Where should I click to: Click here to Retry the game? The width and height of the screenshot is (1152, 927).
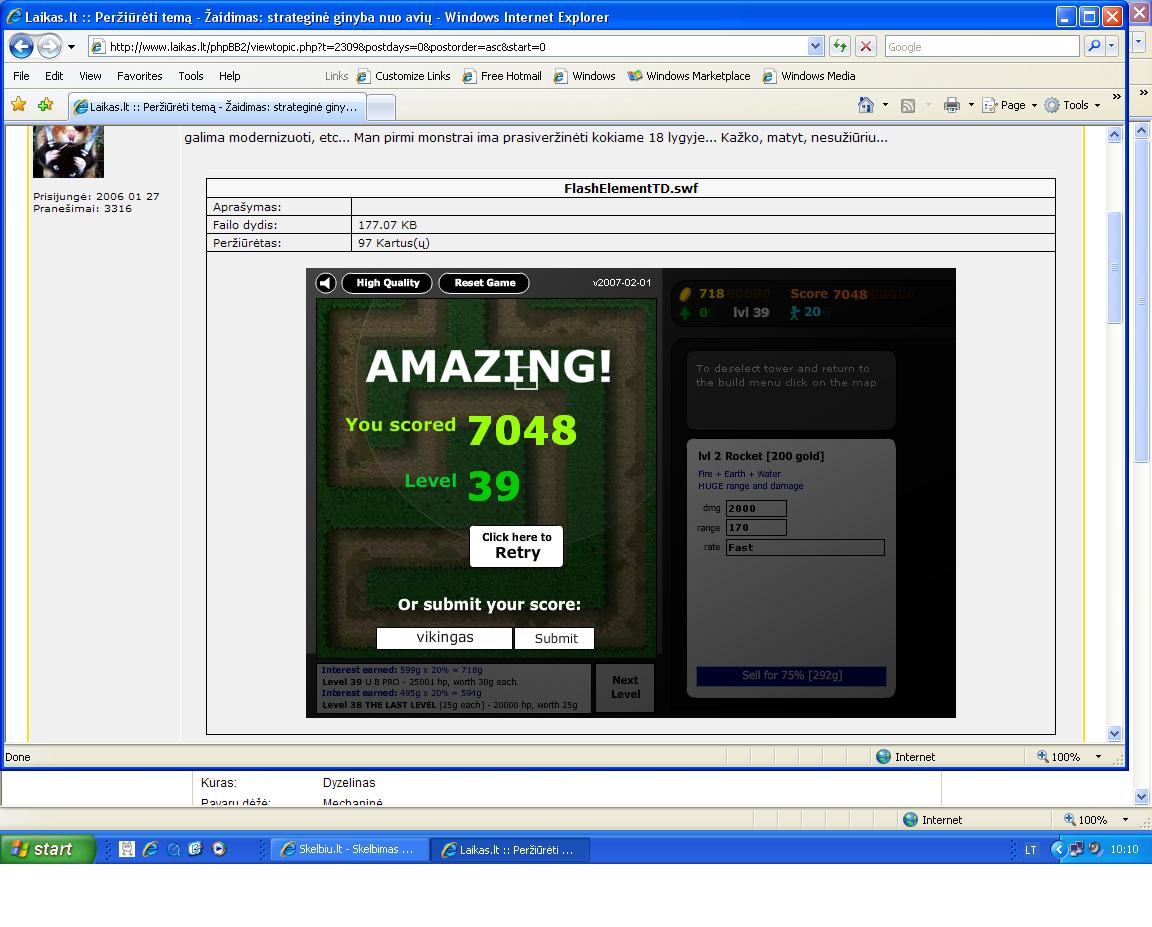[x=516, y=546]
